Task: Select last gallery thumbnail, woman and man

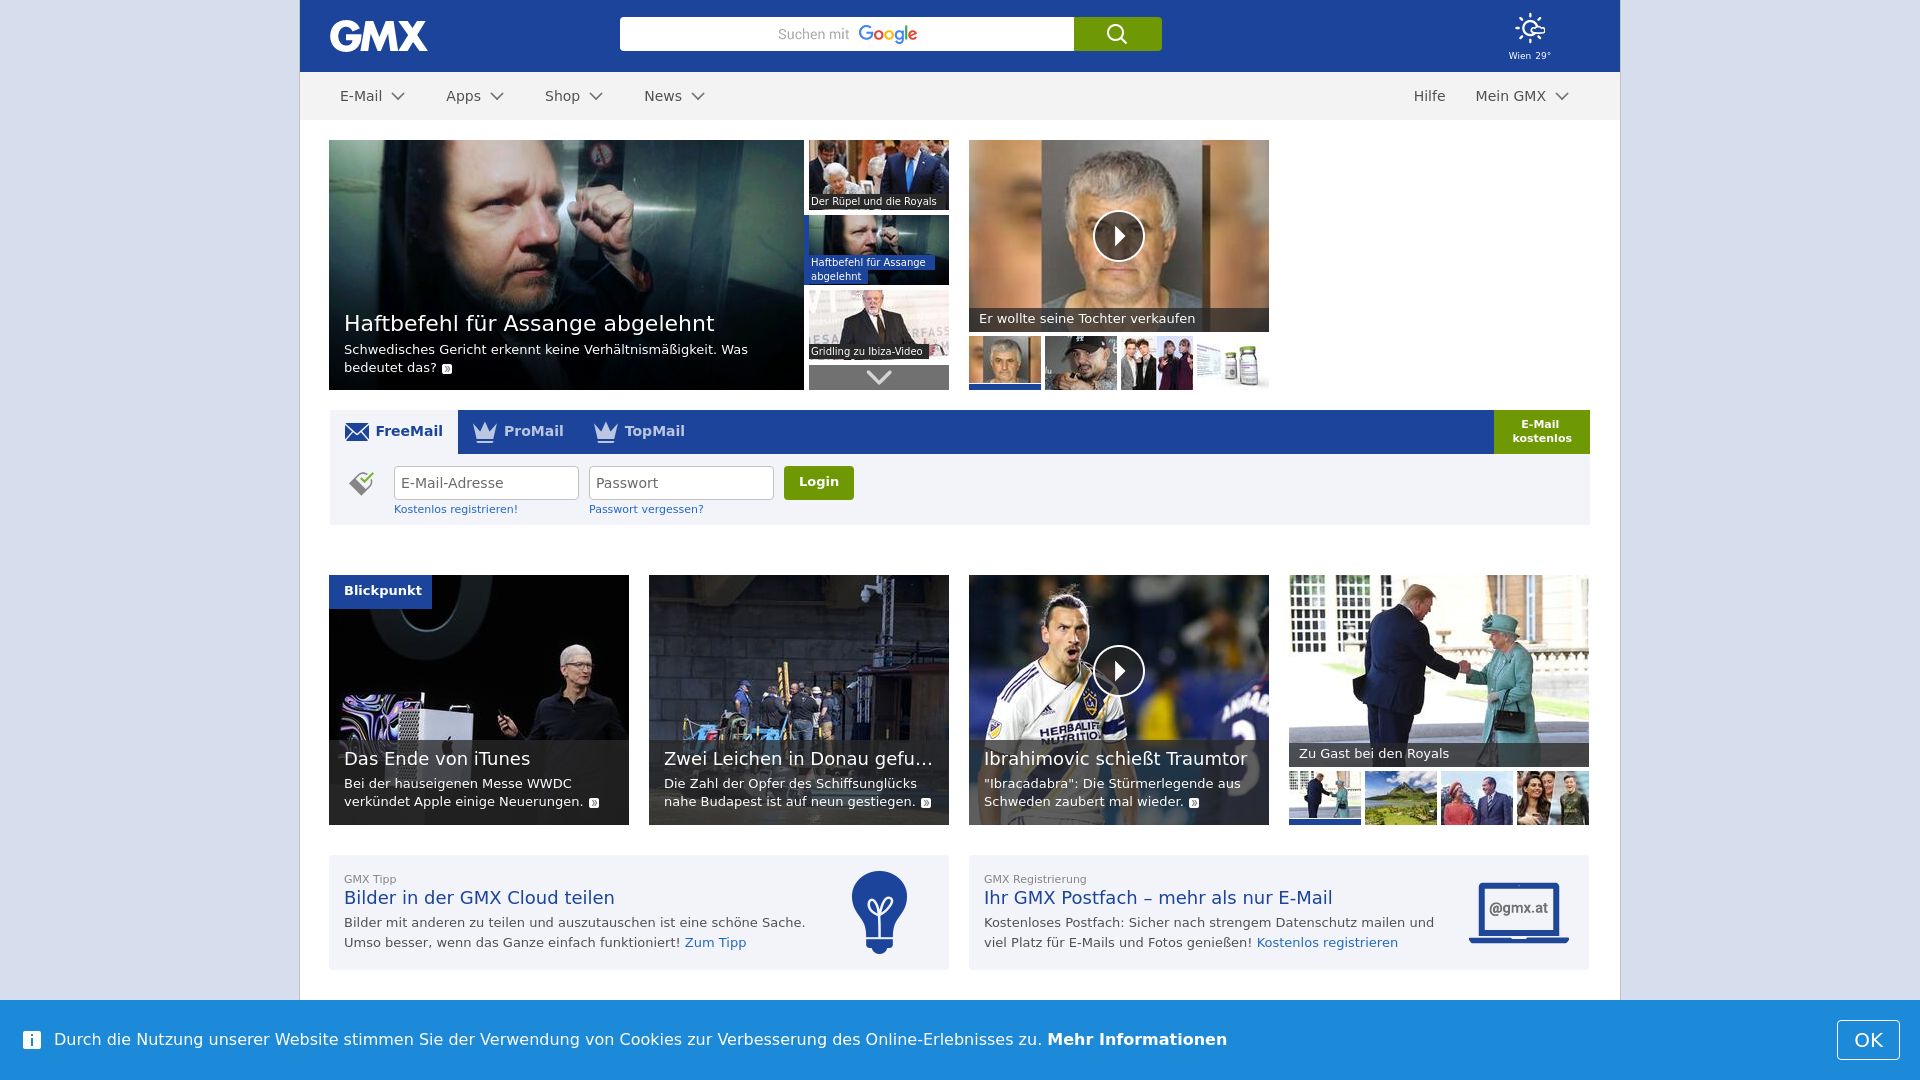Action: click(1553, 797)
